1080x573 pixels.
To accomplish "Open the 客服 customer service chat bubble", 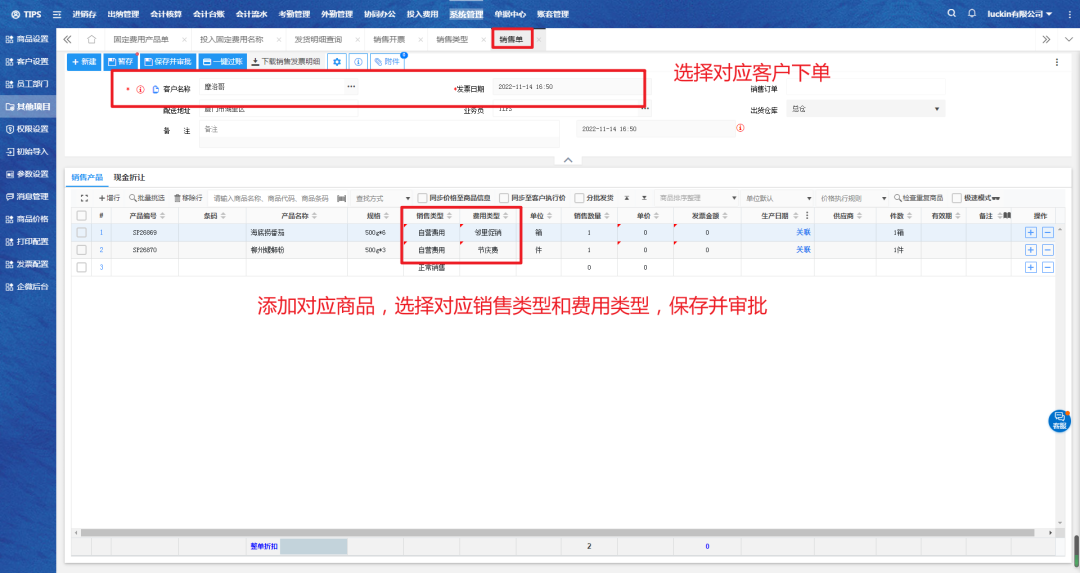I will [1059, 421].
